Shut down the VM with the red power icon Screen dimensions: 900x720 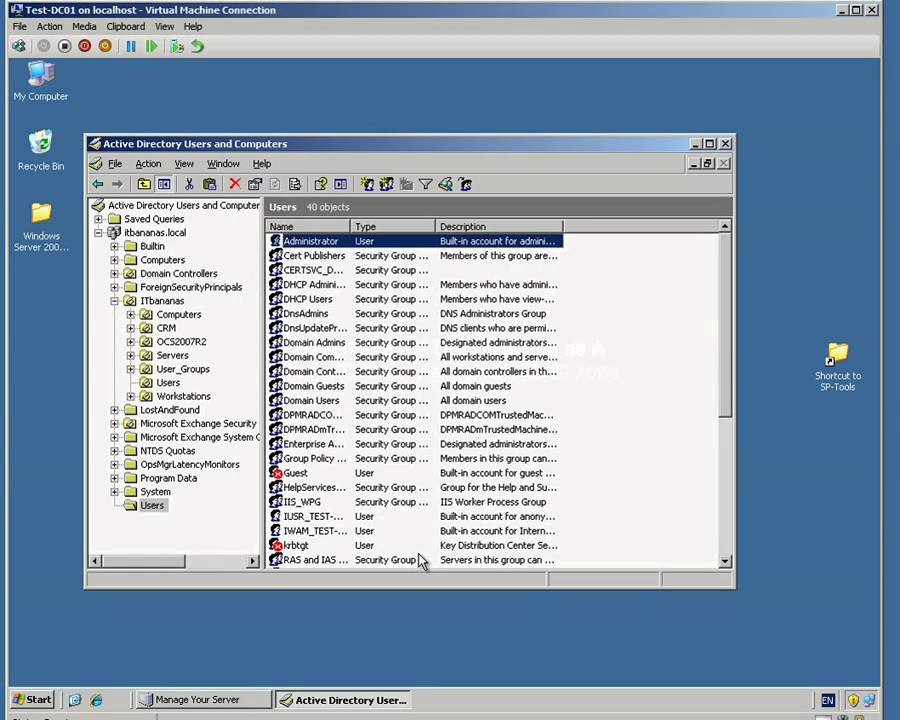[84, 46]
